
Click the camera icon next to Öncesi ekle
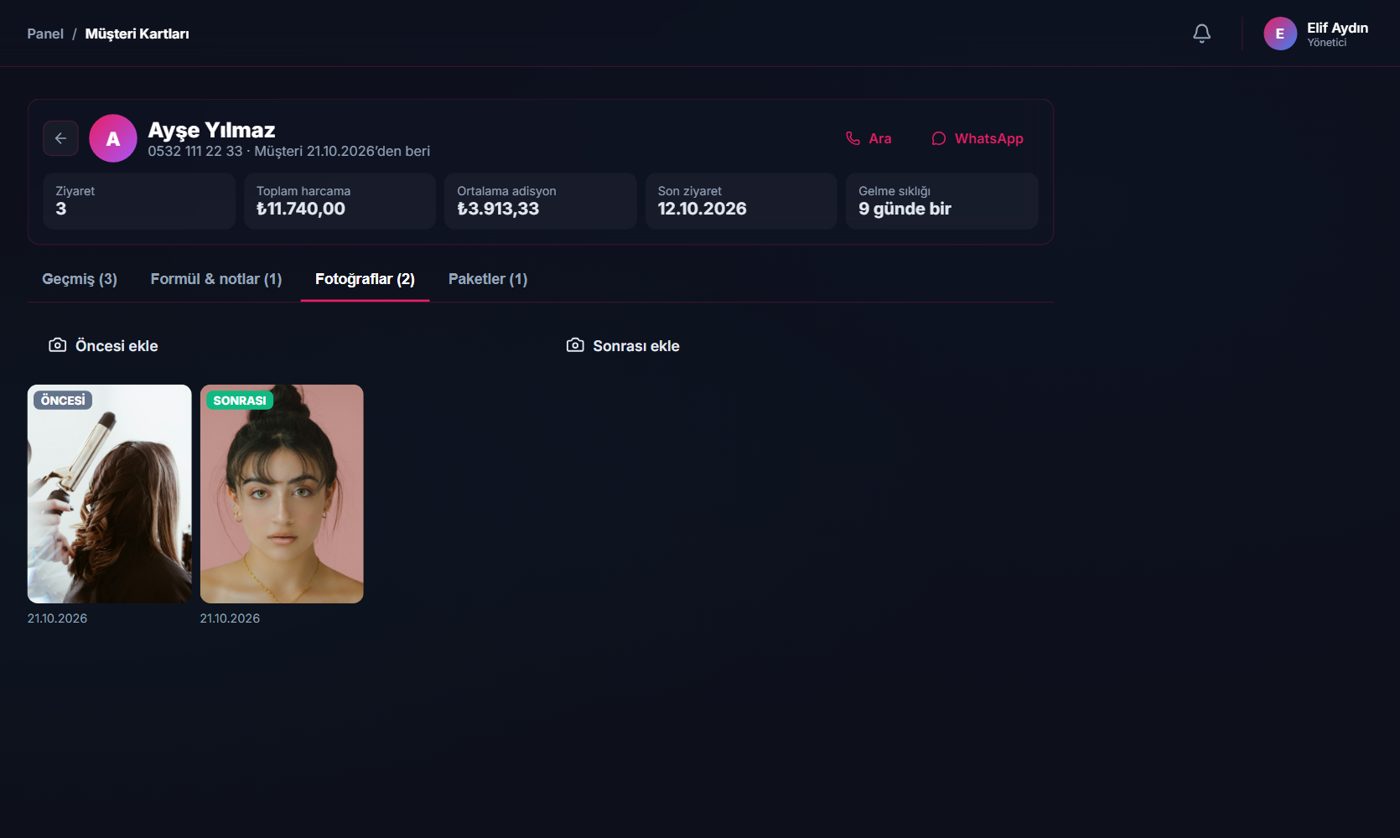point(58,345)
